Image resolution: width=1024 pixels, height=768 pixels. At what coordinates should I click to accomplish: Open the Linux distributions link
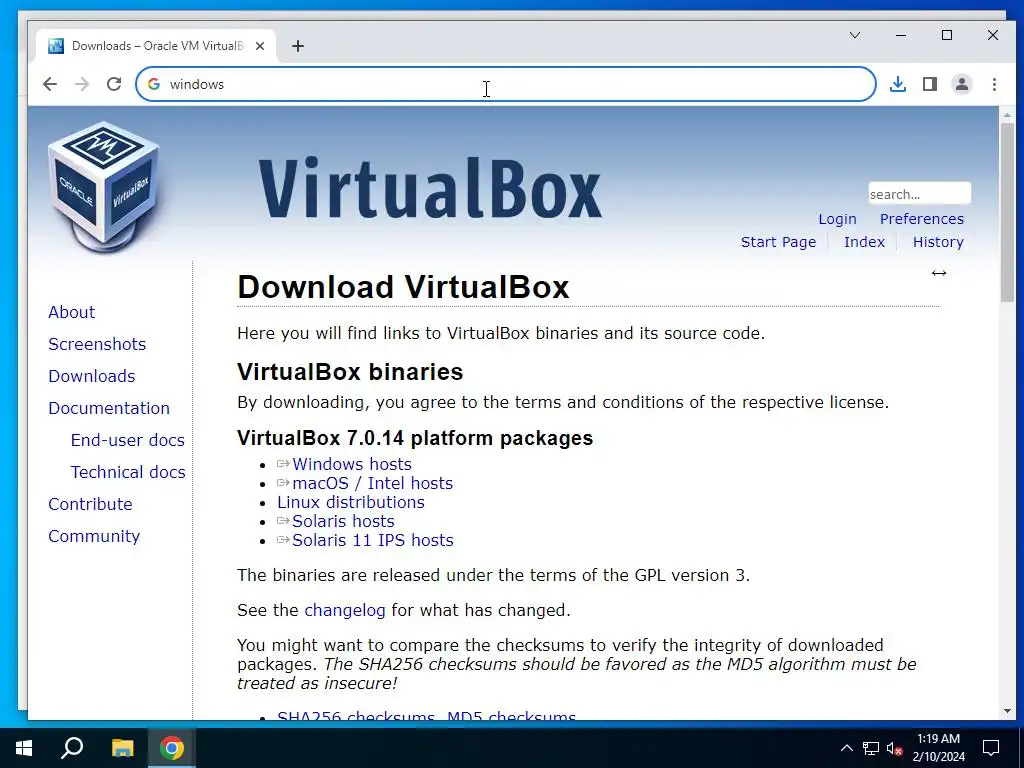pos(351,502)
